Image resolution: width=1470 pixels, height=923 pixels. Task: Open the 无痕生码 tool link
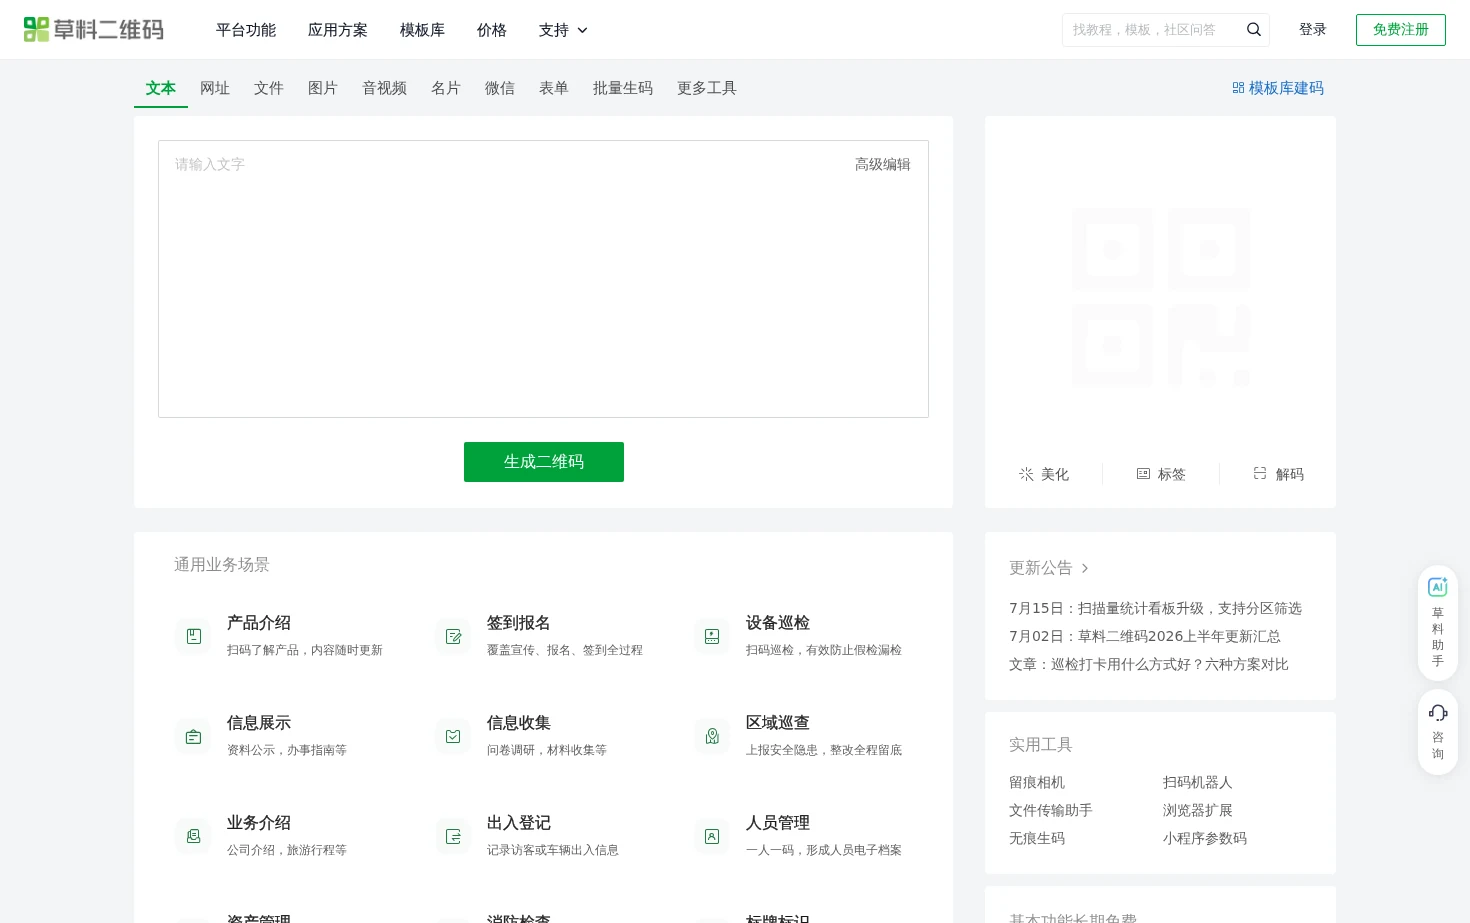[x=1037, y=838]
